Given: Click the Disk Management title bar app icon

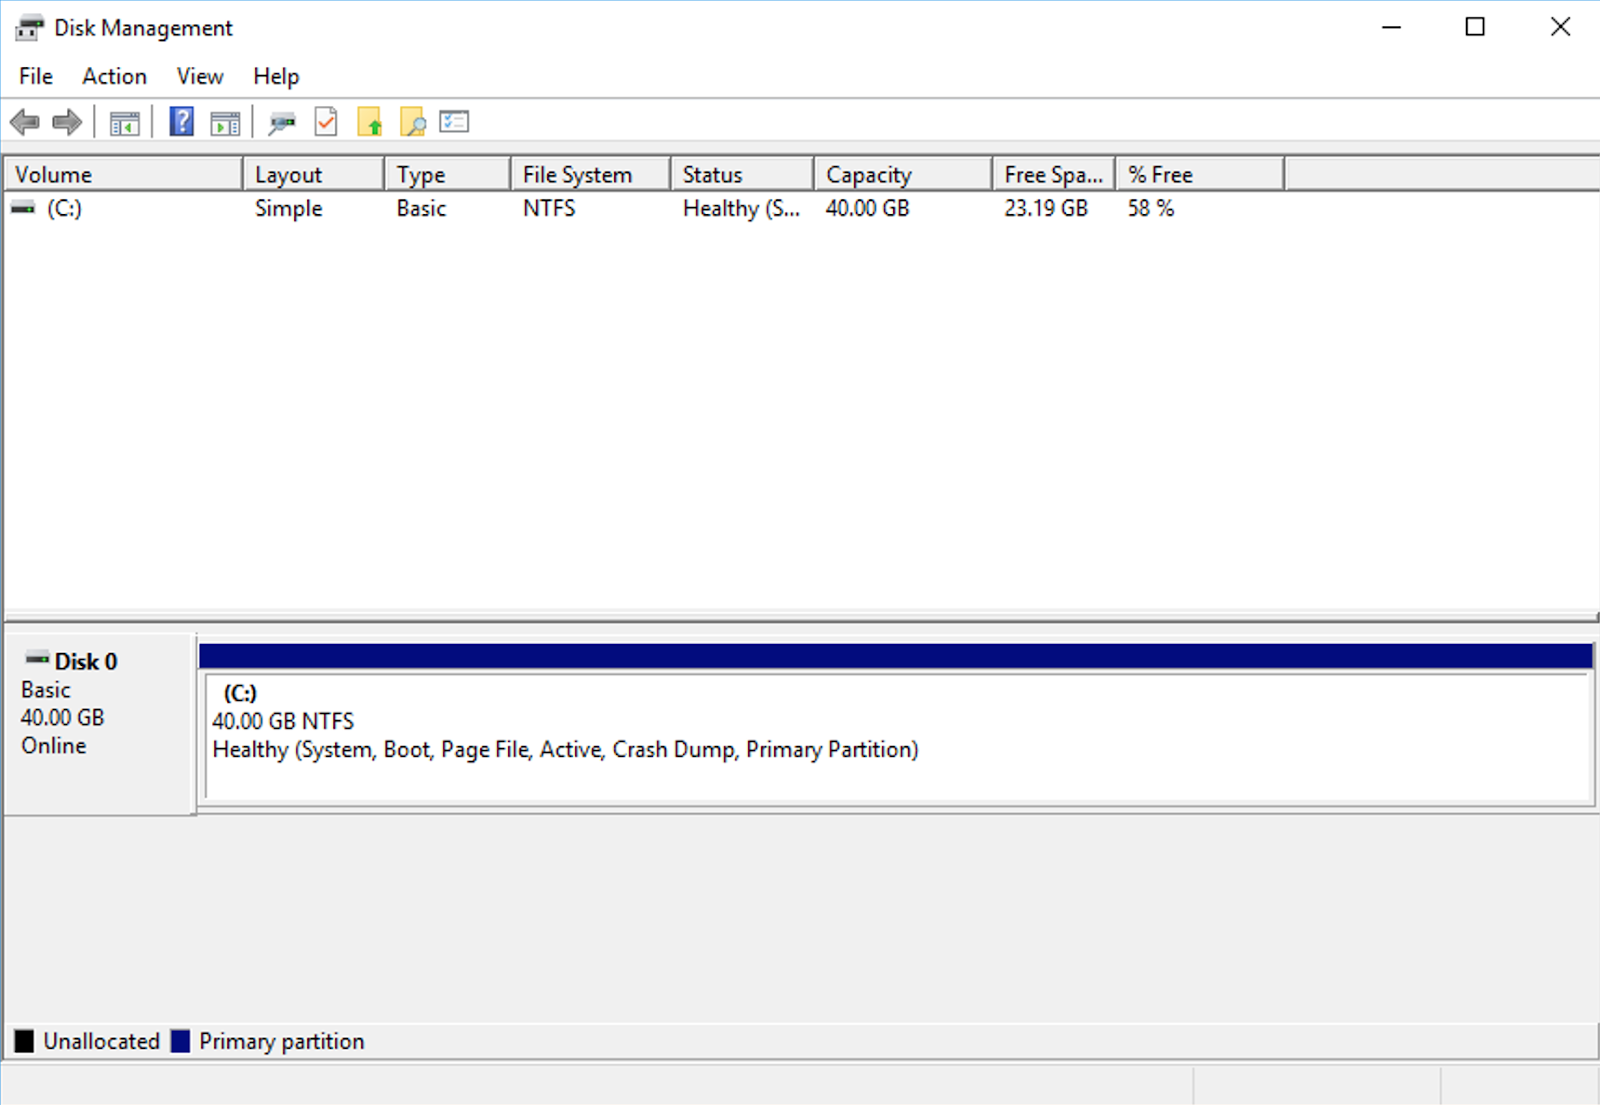Looking at the screenshot, I should tap(30, 28).
